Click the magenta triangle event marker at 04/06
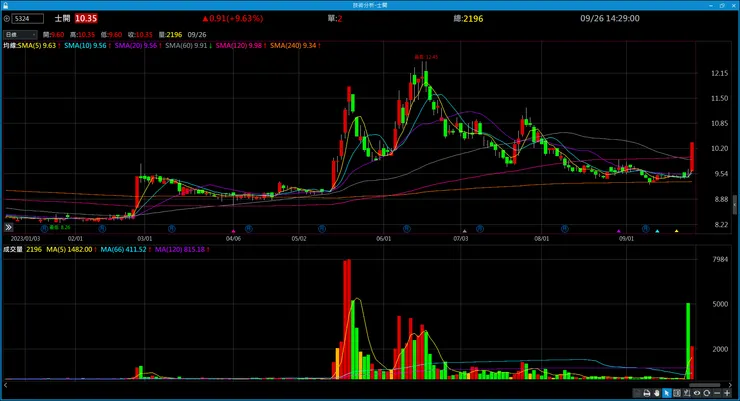740x401 pixels. click(x=233, y=231)
